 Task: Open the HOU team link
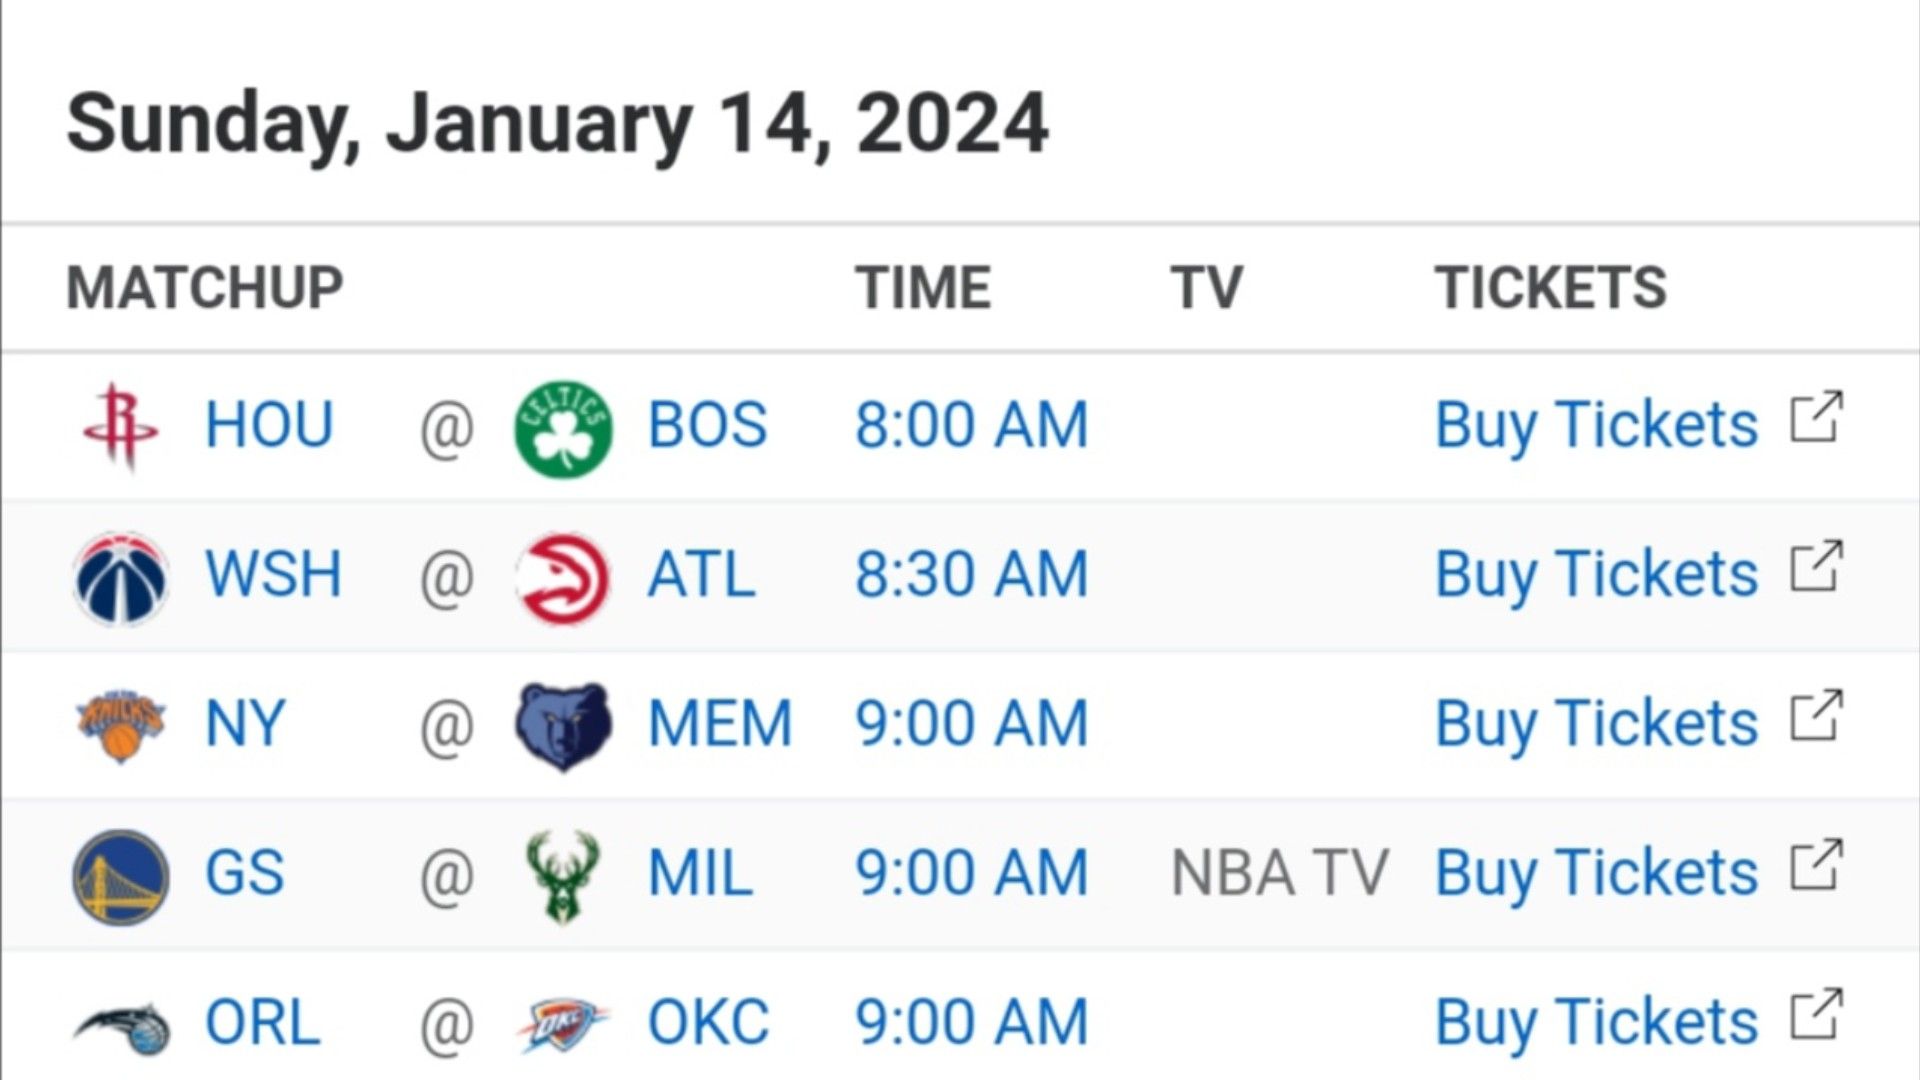coord(268,425)
